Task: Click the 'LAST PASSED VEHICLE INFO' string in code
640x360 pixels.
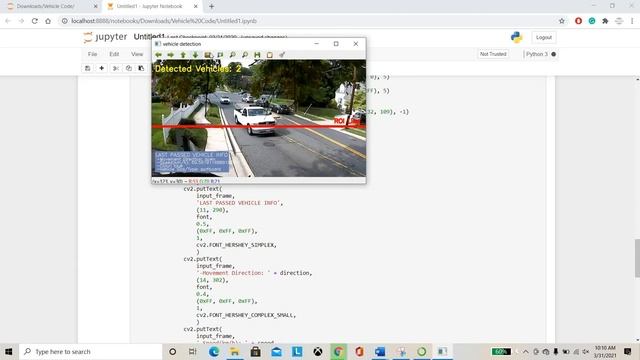Action: click(239, 203)
